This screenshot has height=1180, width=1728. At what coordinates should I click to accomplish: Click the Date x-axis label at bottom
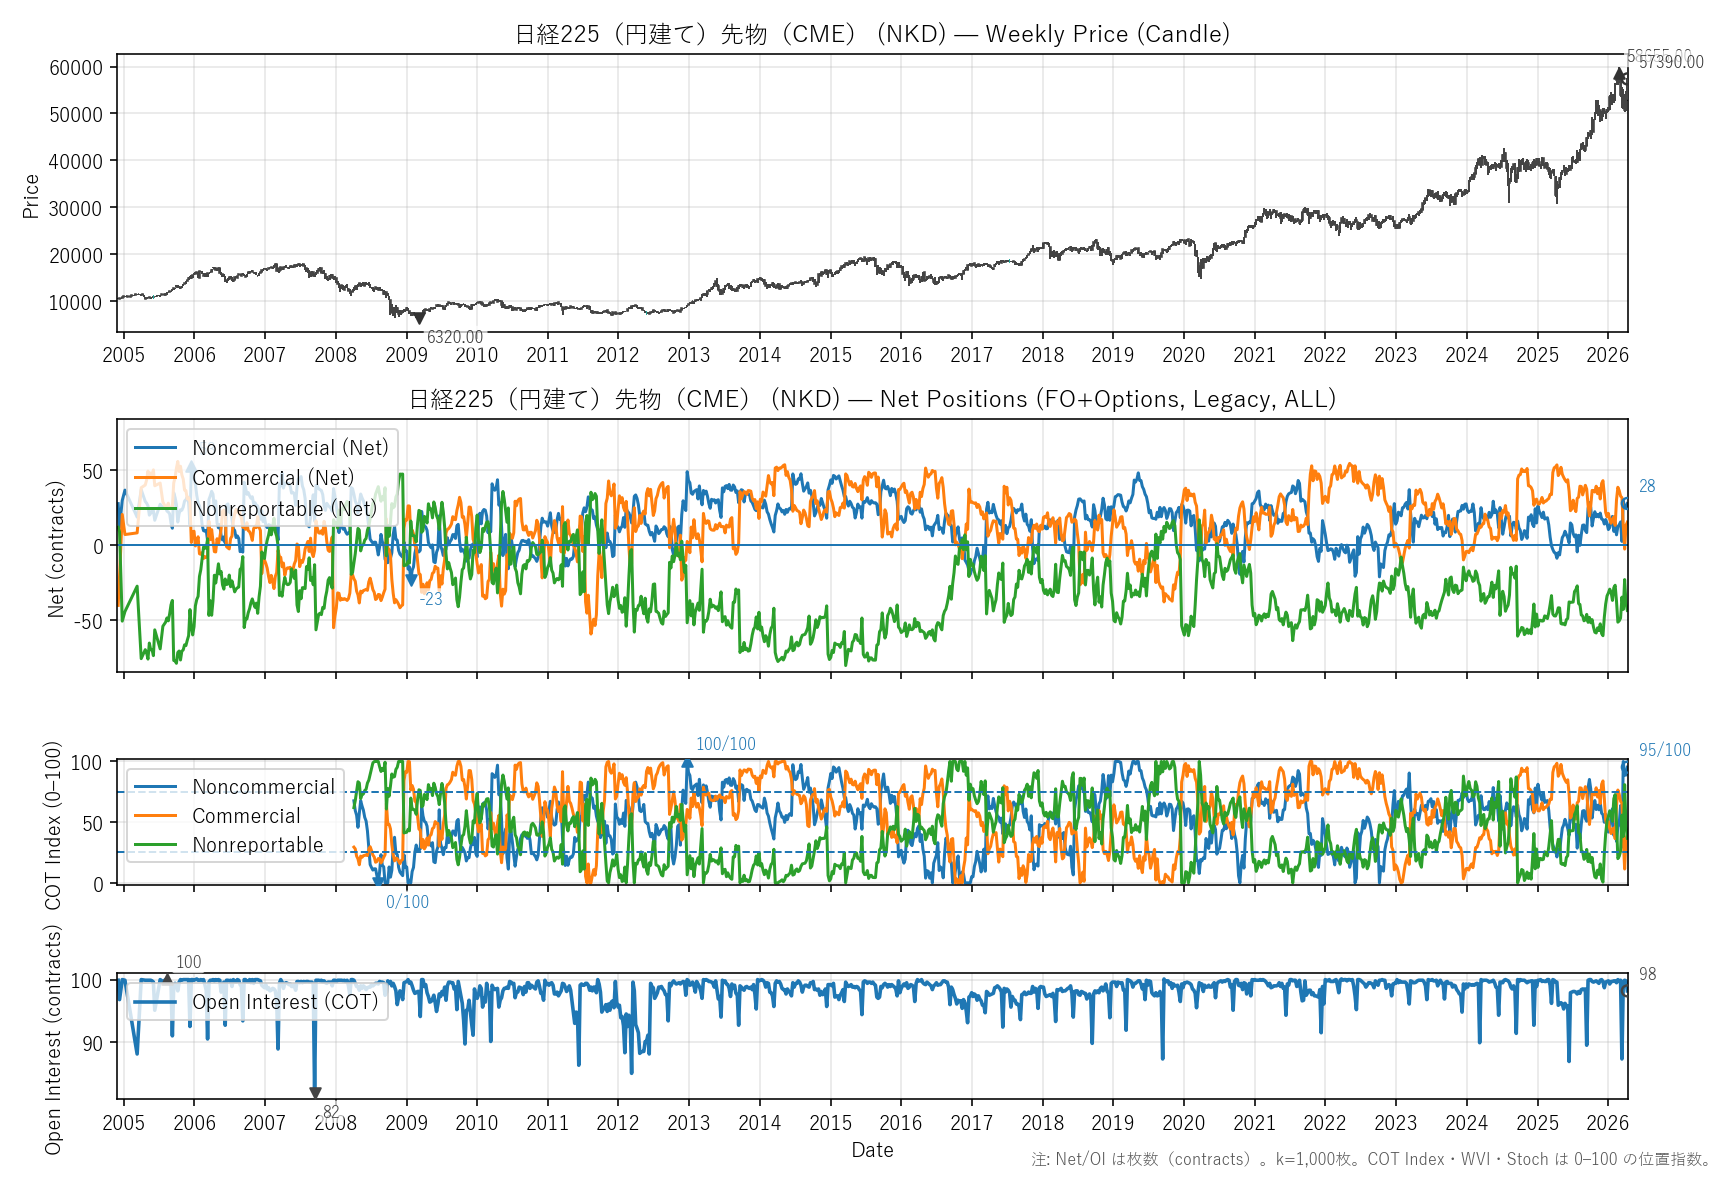click(872, 1150)
